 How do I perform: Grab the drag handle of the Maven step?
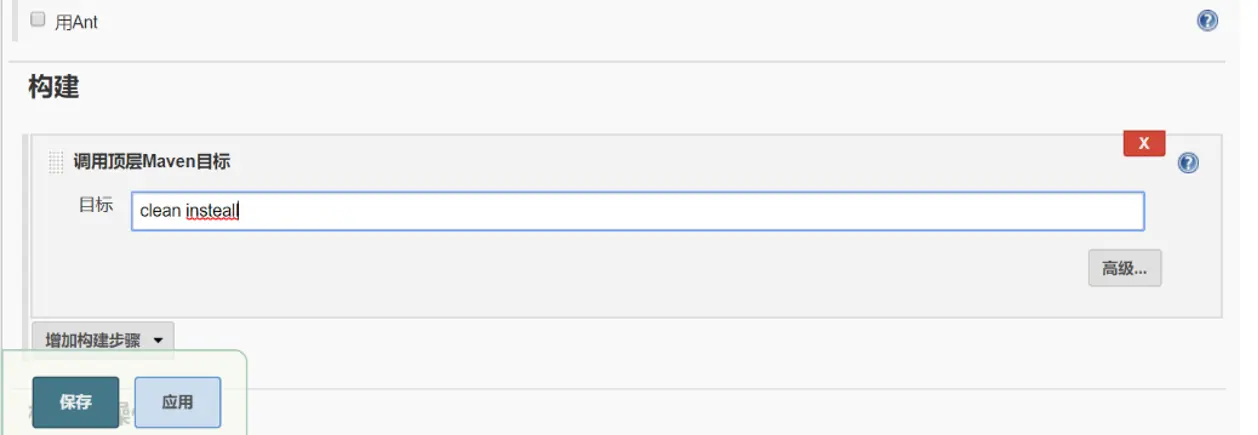point(56,163)
